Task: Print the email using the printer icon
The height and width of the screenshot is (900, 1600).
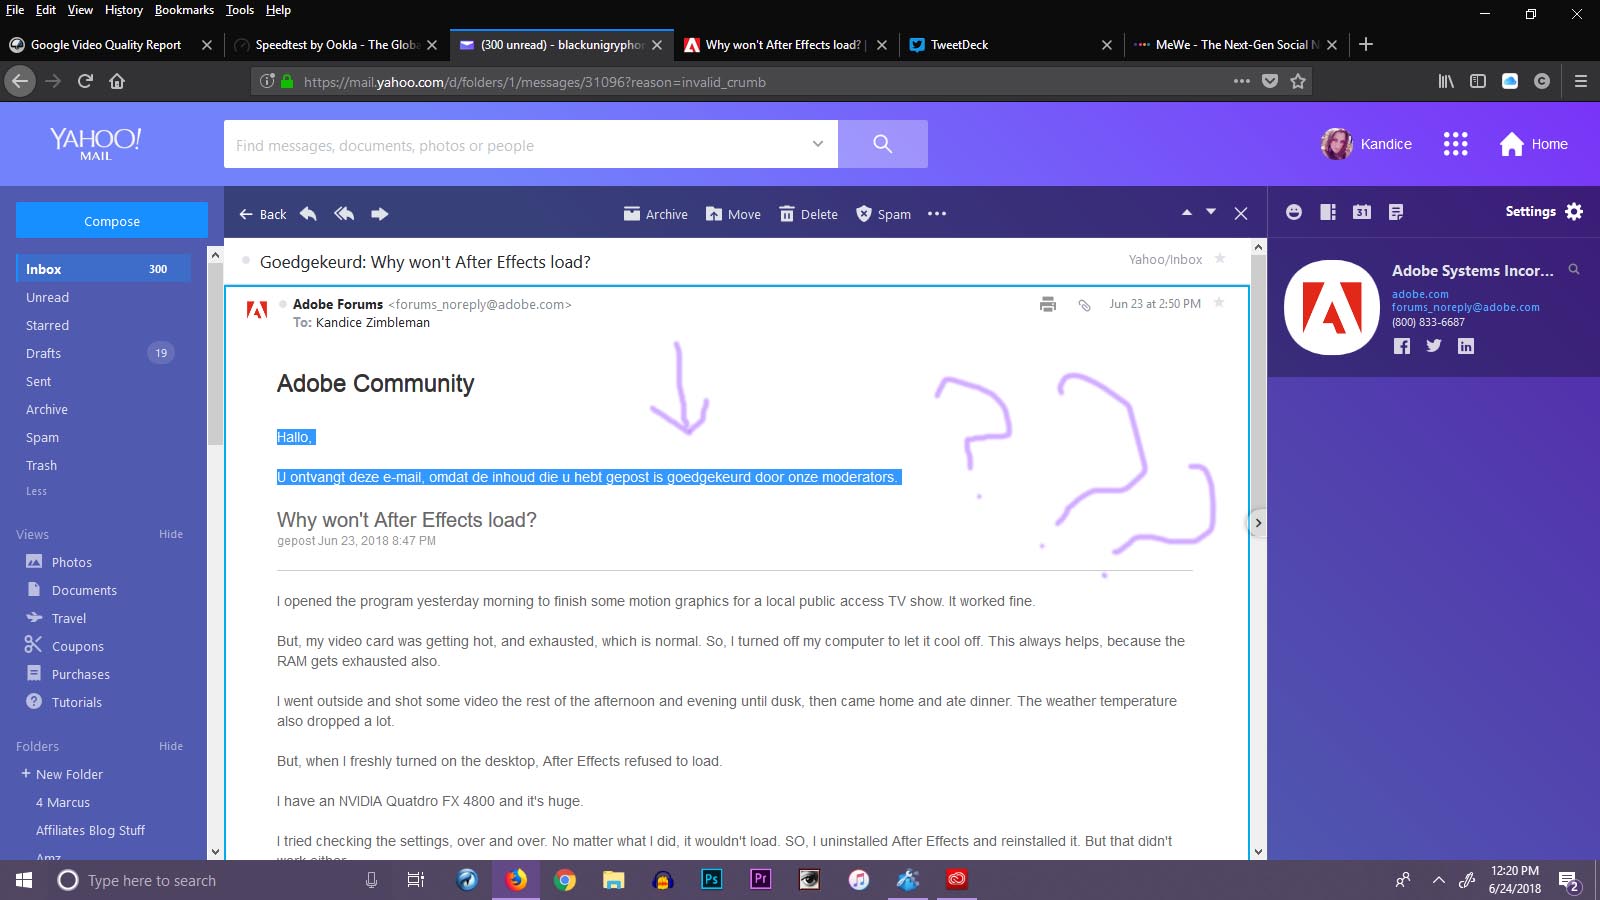Action: point(1048,304)
